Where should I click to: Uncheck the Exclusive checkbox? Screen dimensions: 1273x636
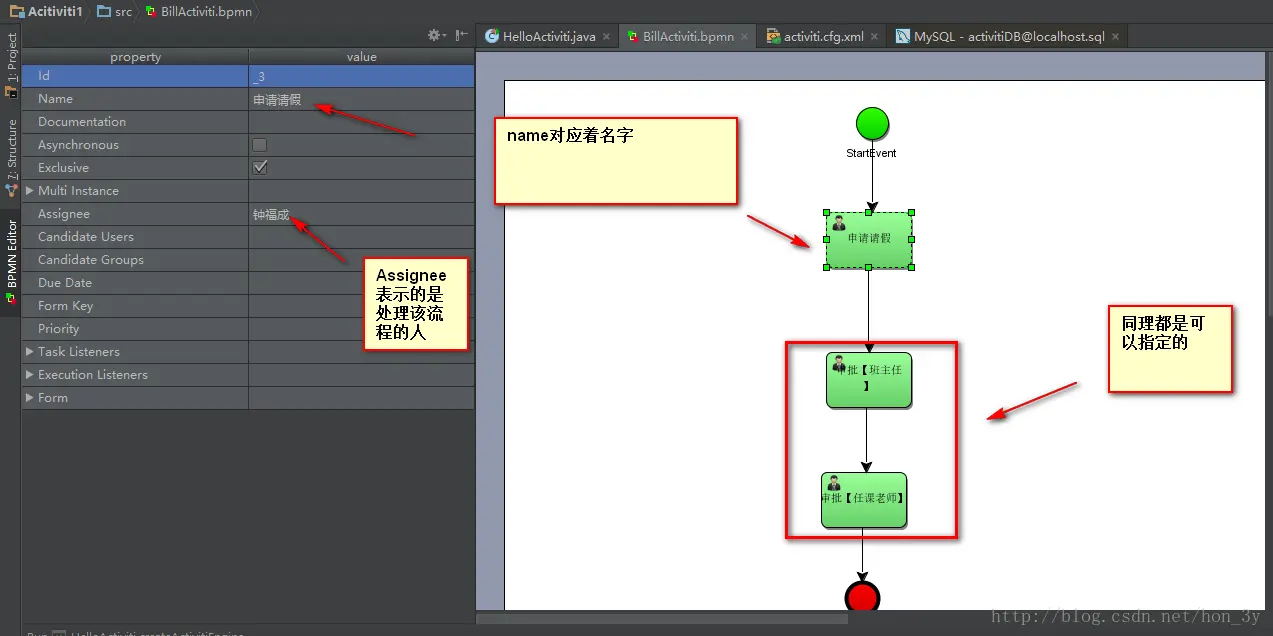[260, 168]
